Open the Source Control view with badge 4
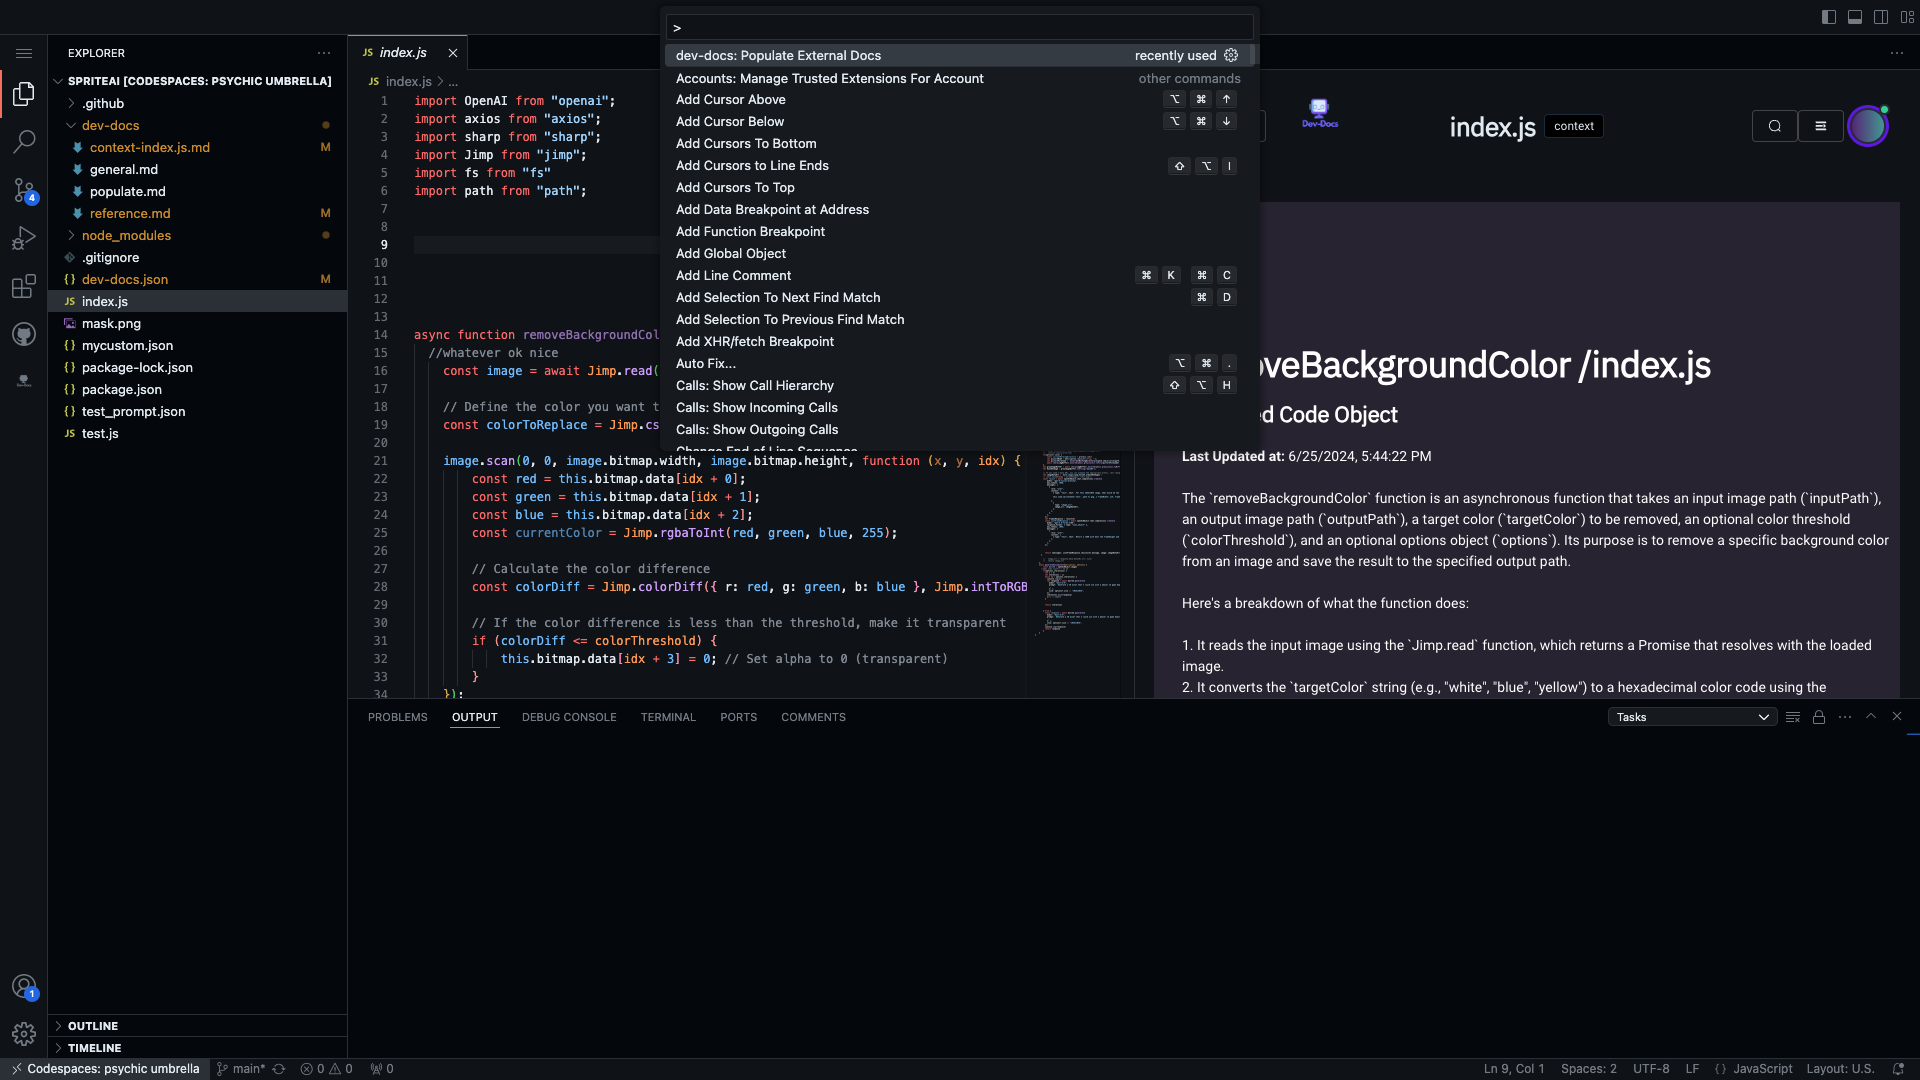 pyautogui.click(x=24, y=190)
